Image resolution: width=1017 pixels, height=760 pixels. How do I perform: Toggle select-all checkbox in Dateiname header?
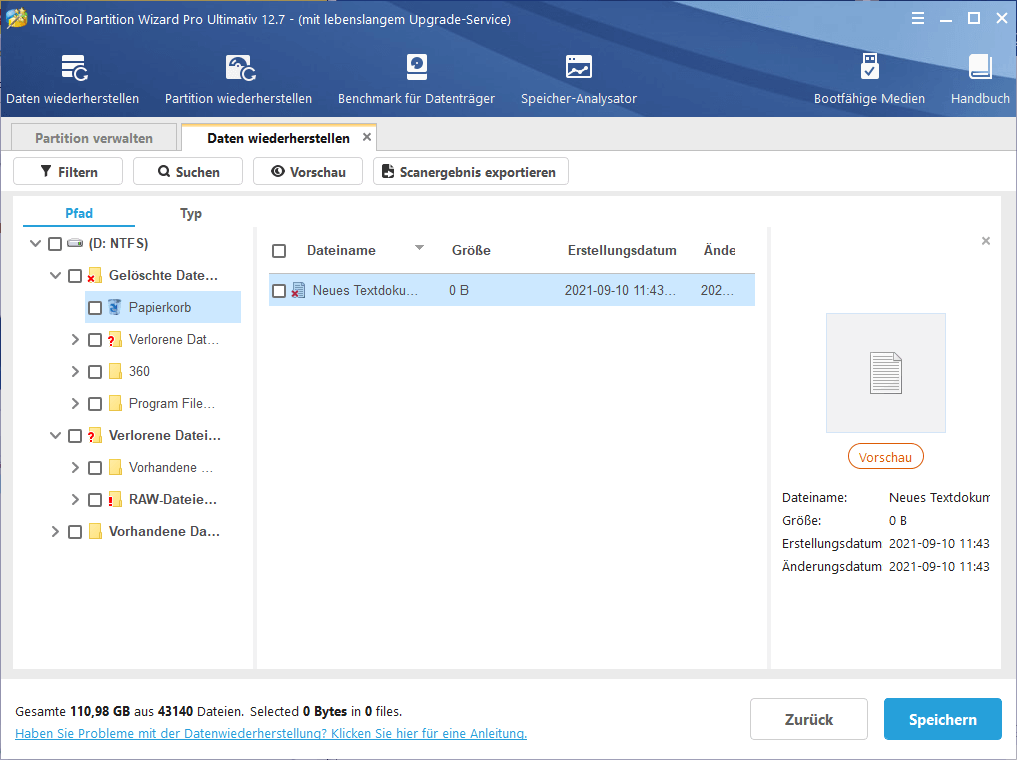pos(279,251)
